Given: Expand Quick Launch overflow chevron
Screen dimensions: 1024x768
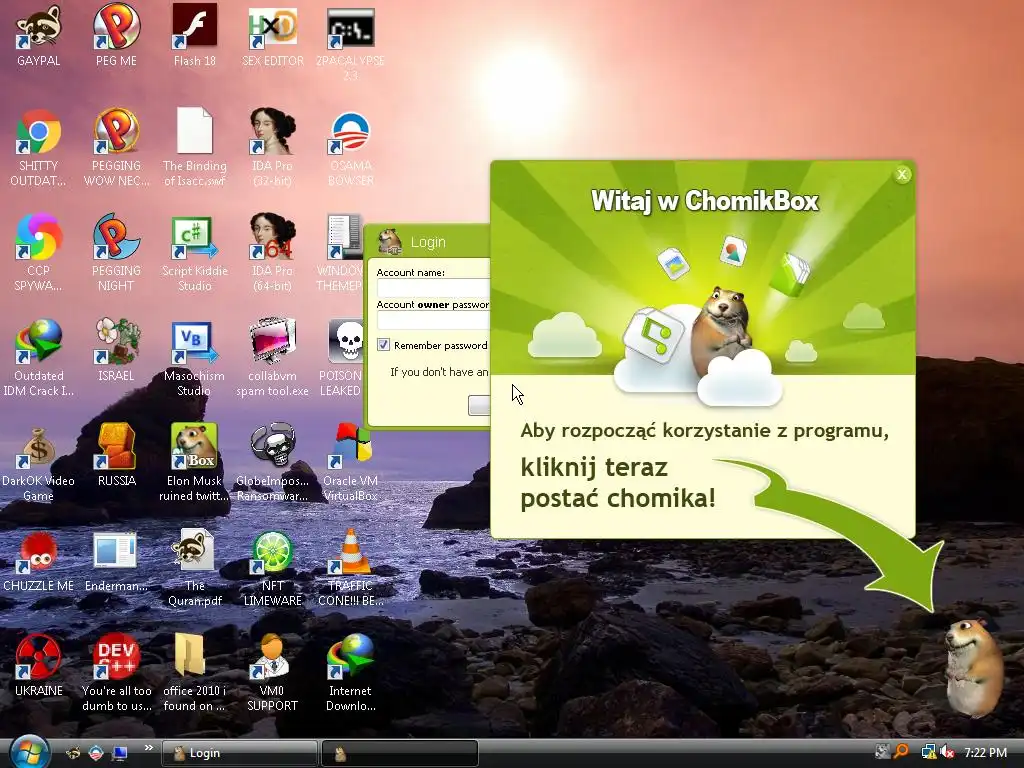Looking at the screenshot, I should [148, 748].
